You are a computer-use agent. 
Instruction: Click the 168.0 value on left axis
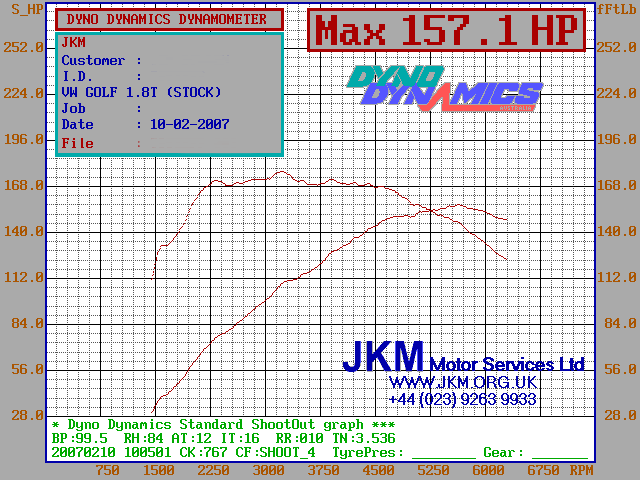pyautogui.click(x=24, y=185)
